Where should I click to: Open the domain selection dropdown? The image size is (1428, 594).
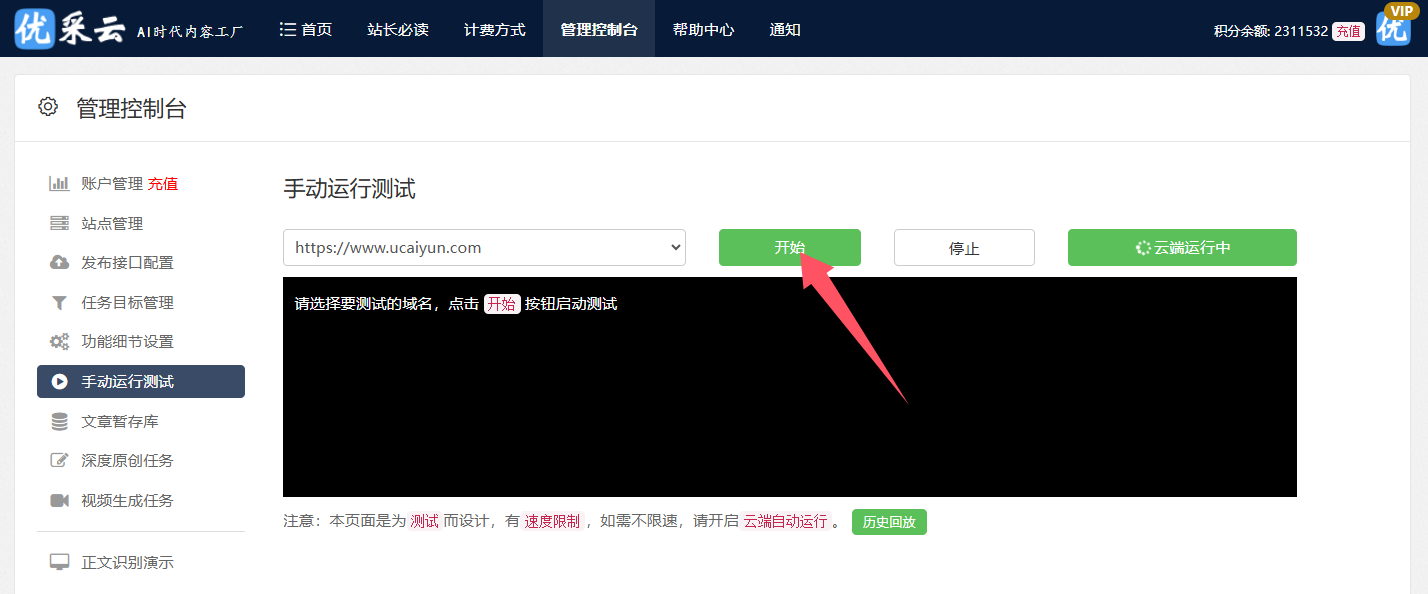point(484,248)
